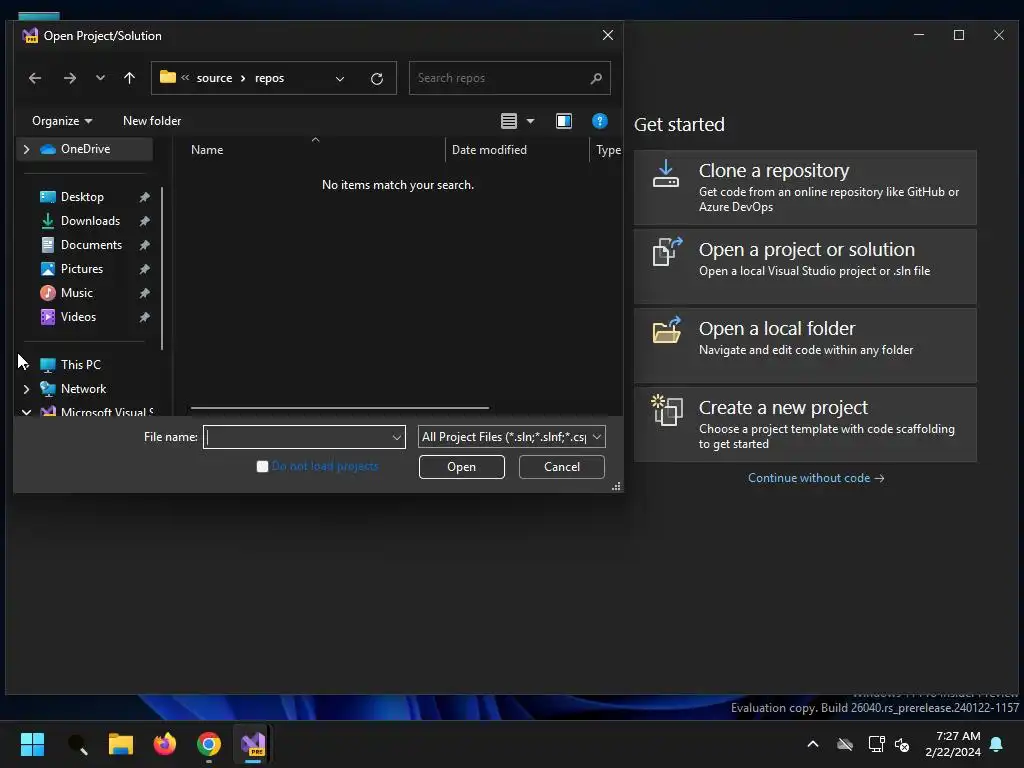This screenshot has height=768, width=1024.
Task: Click the pin icon beside Downloads
Action: coord(144,221)
